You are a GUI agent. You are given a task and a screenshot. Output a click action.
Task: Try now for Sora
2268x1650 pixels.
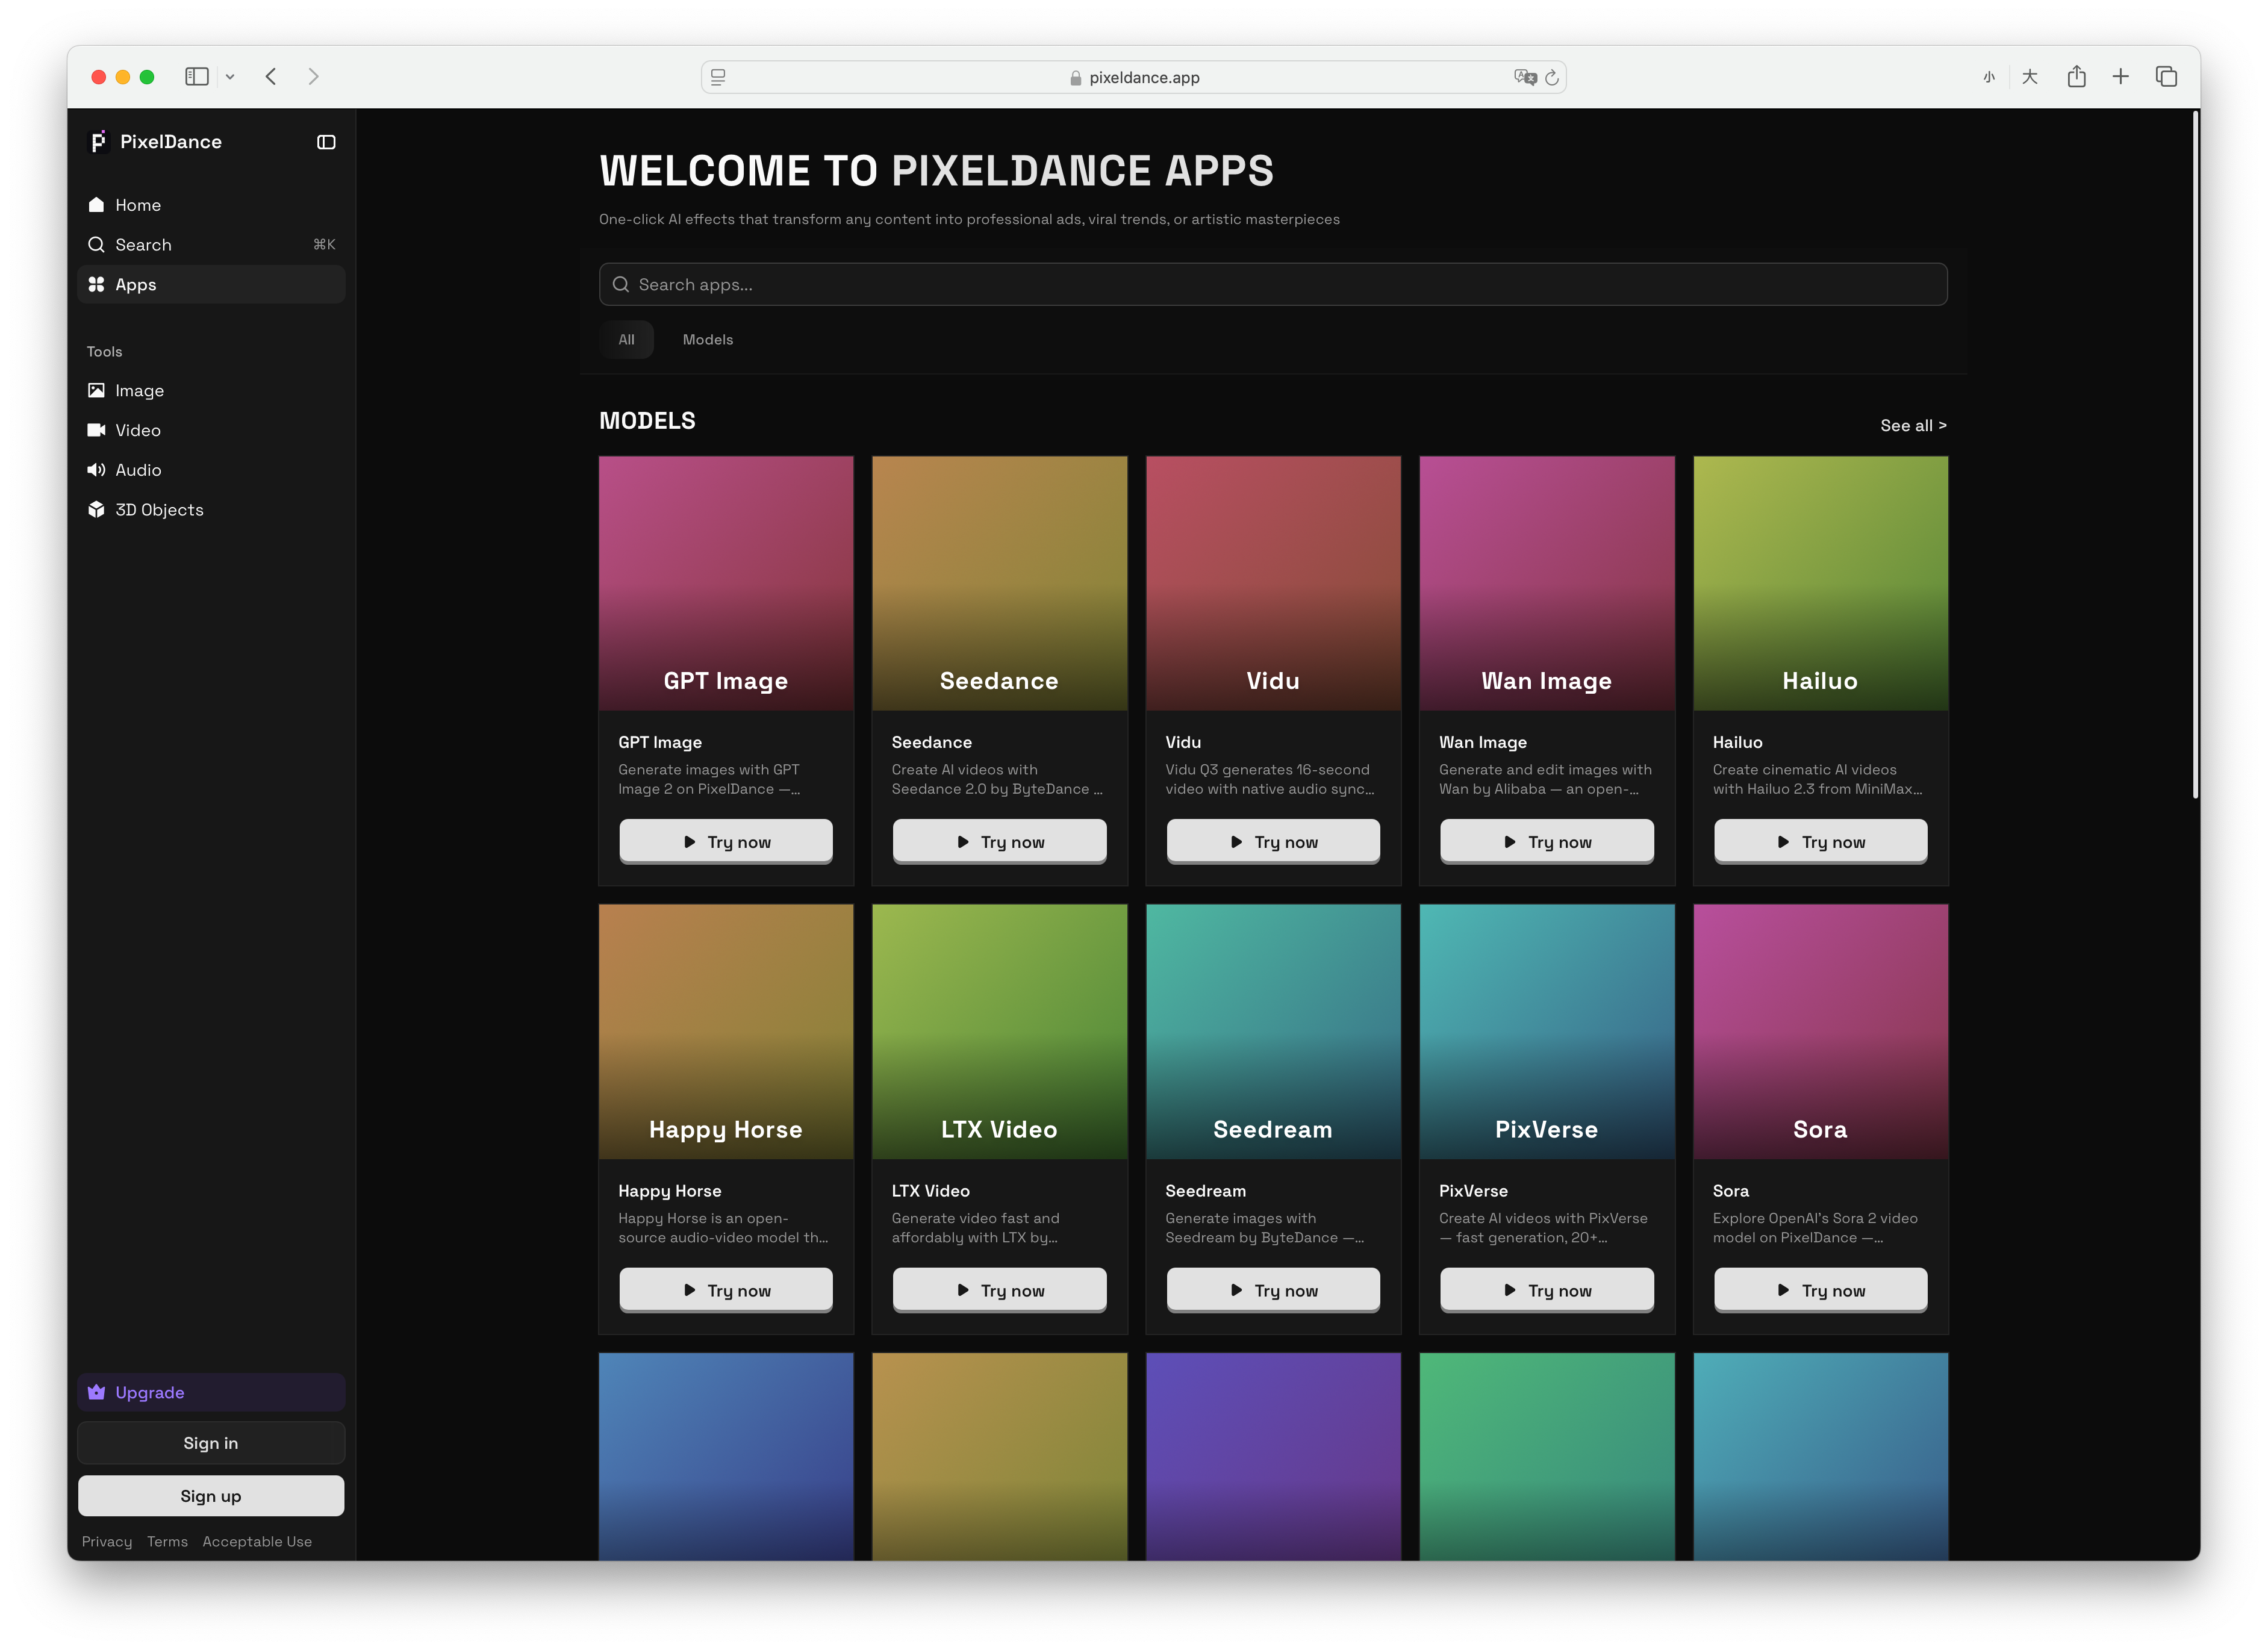[1820, 1290]
